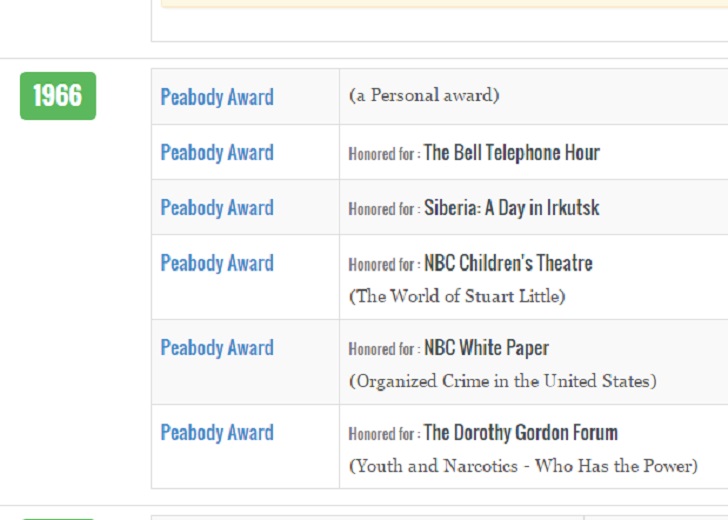The width and height of the screenshot is (728, 520).
Task: Click 'Honored for :' label in Siberia row
Action: click(384, 209)
